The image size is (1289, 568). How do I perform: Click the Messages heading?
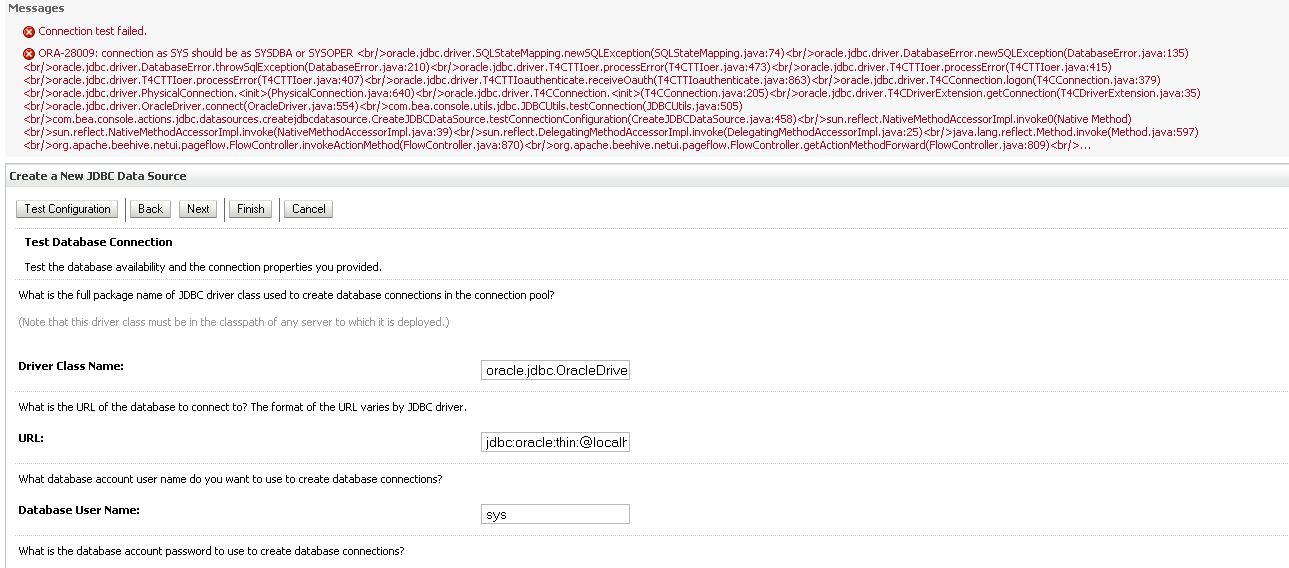coord(36,8)
